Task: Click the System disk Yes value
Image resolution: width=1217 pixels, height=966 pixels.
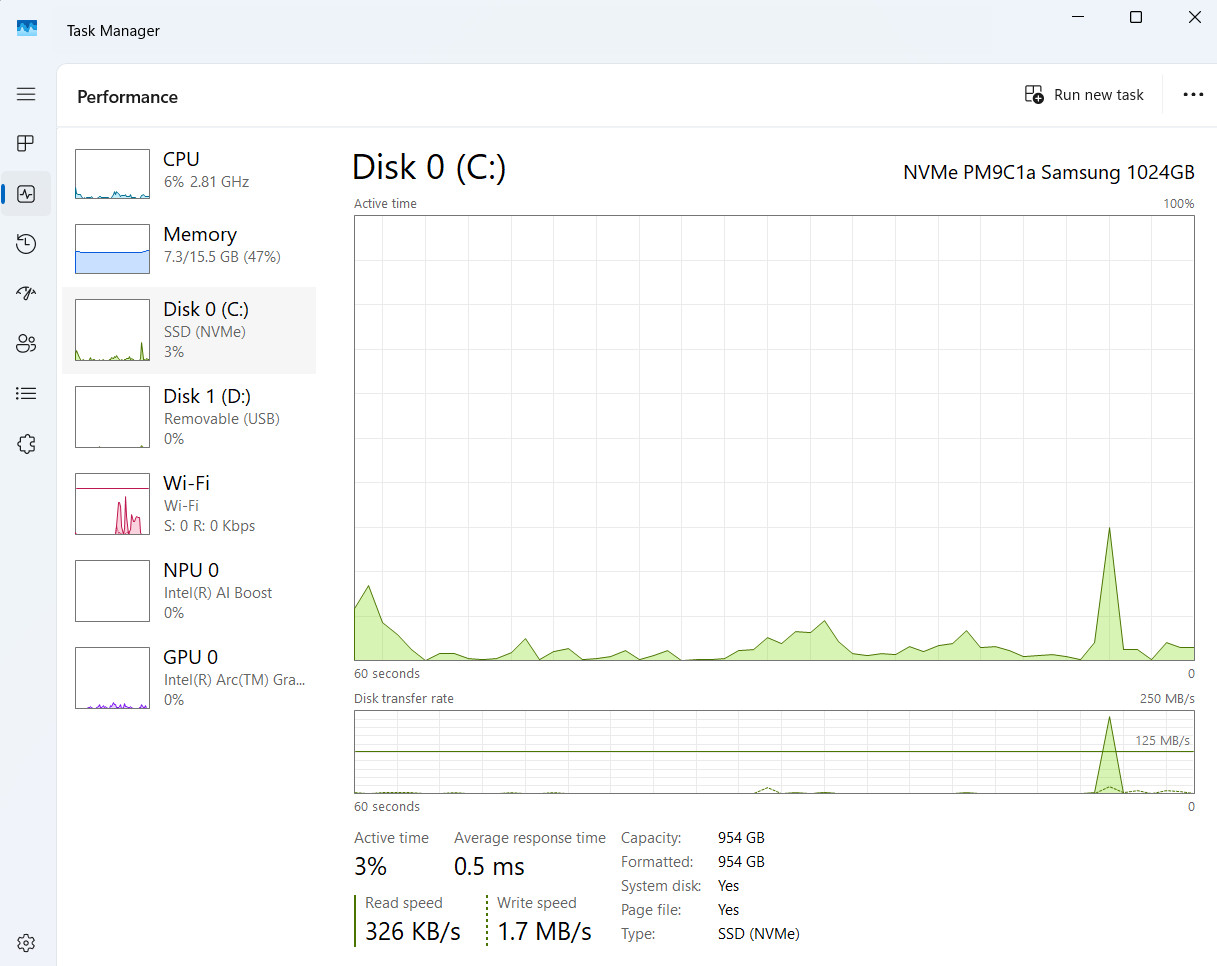Action: pos(729,886)
